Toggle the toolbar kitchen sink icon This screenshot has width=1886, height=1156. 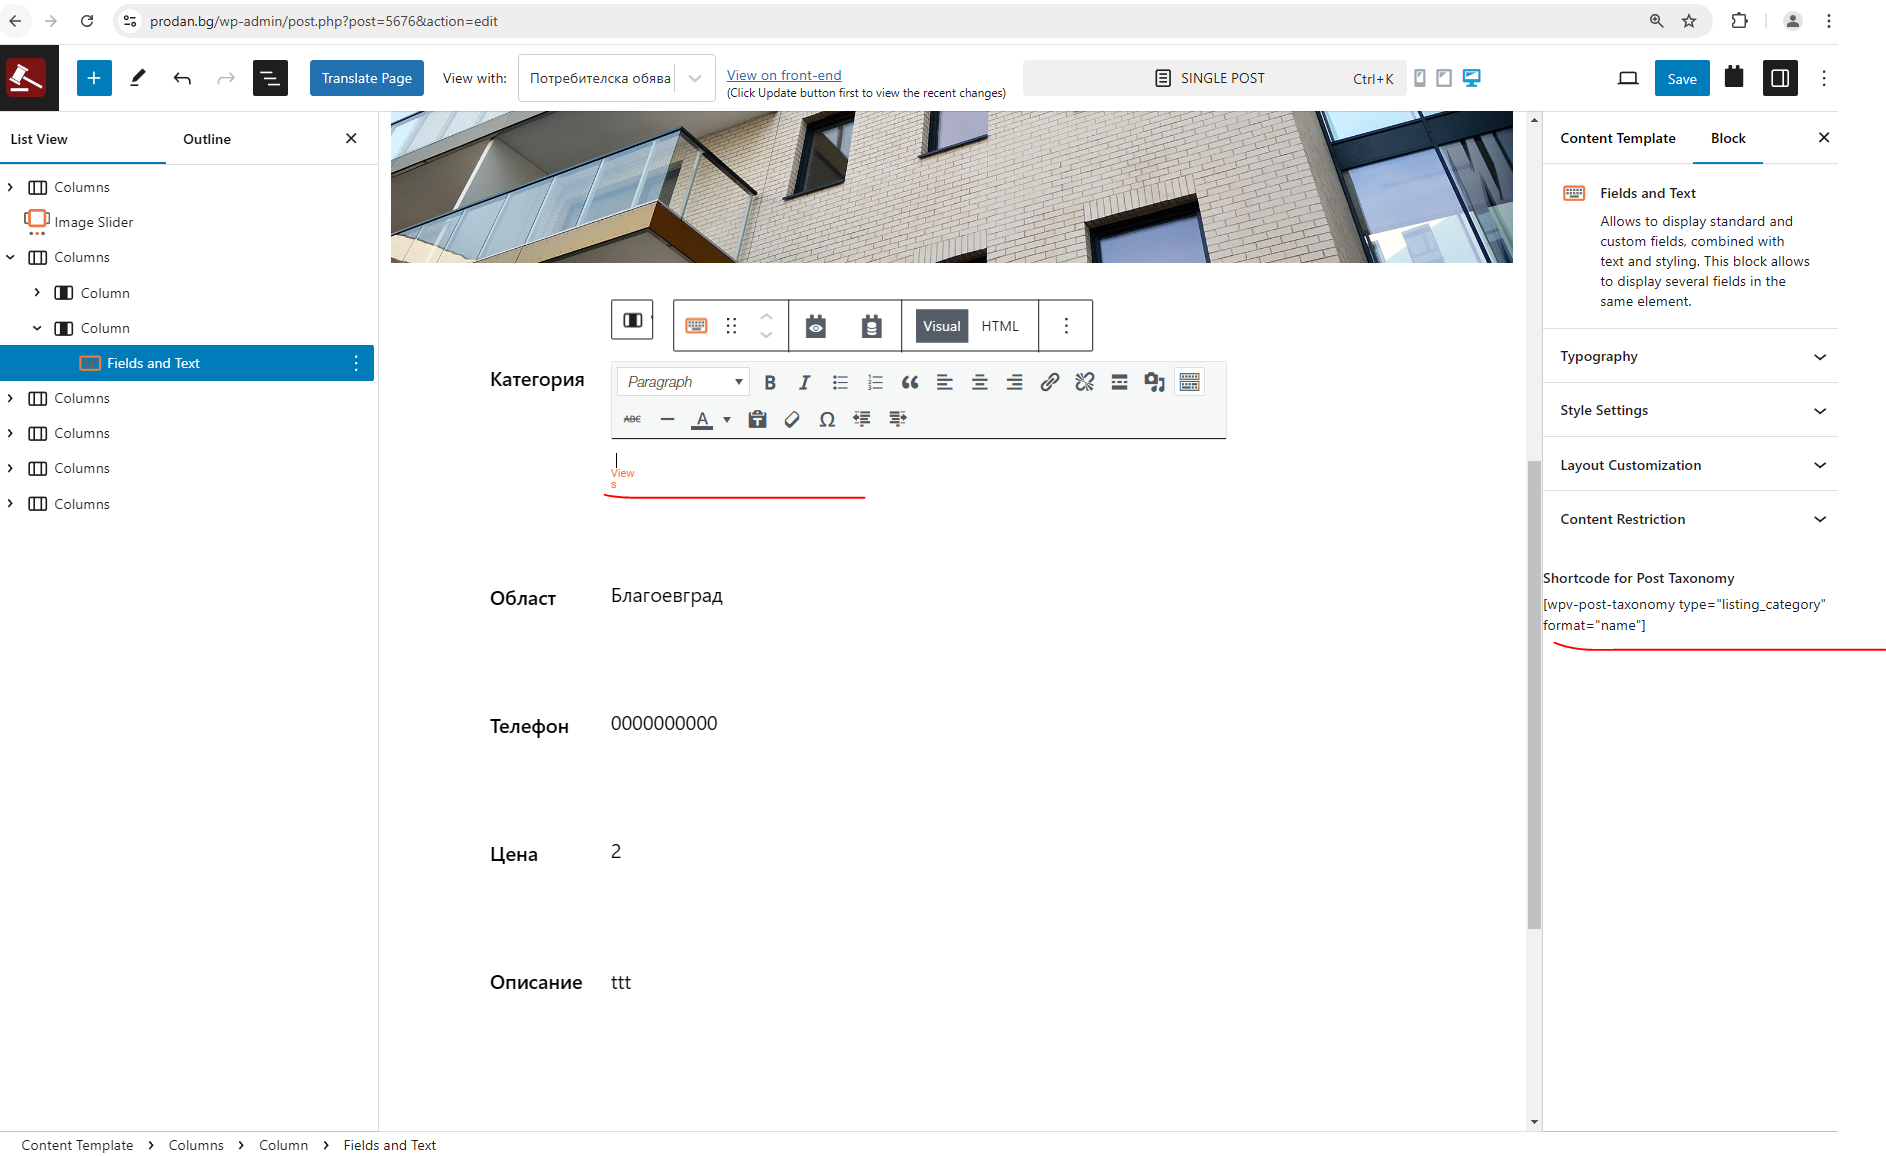pos(1190,382)
